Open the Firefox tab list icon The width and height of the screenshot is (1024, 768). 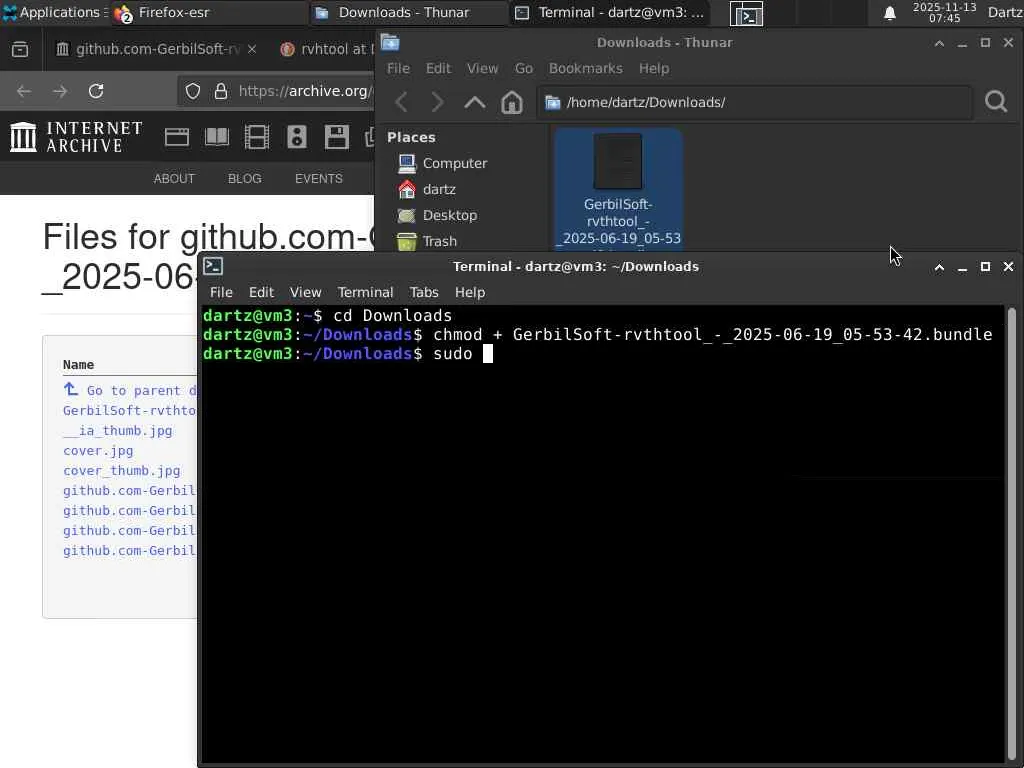tap(20, 50)
